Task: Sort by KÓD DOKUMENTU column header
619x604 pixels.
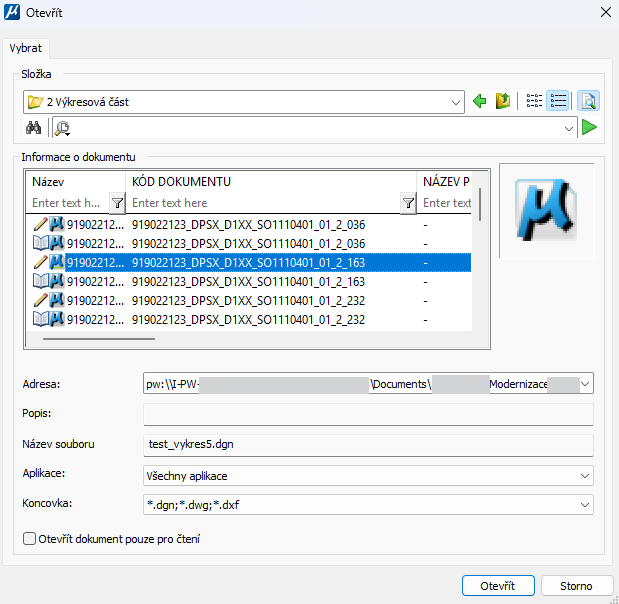Action: [x=270, y=182]
